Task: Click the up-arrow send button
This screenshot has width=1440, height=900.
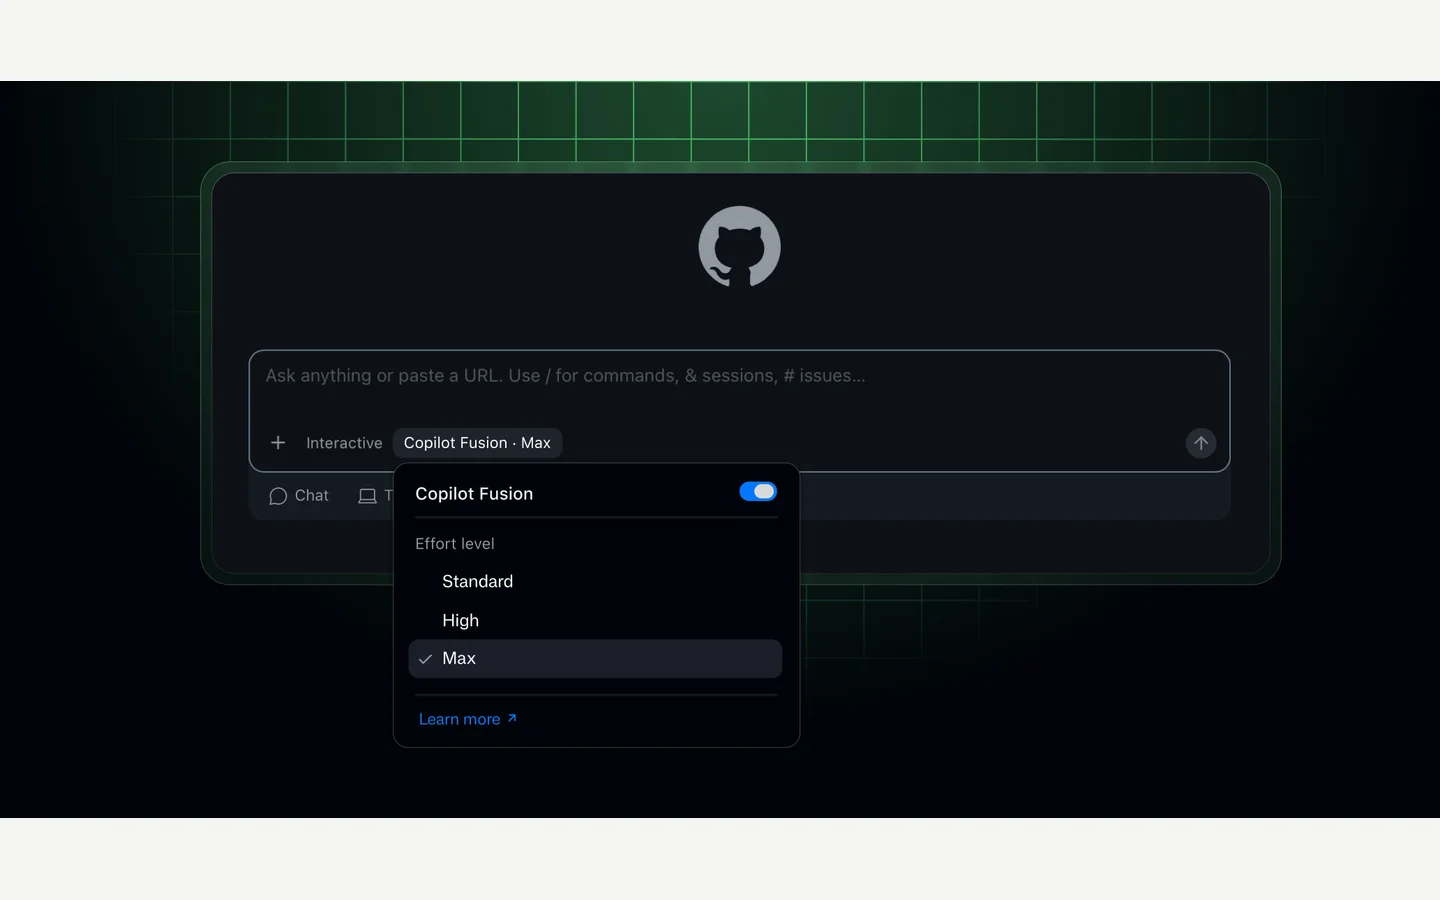Action: (1201, 443)
